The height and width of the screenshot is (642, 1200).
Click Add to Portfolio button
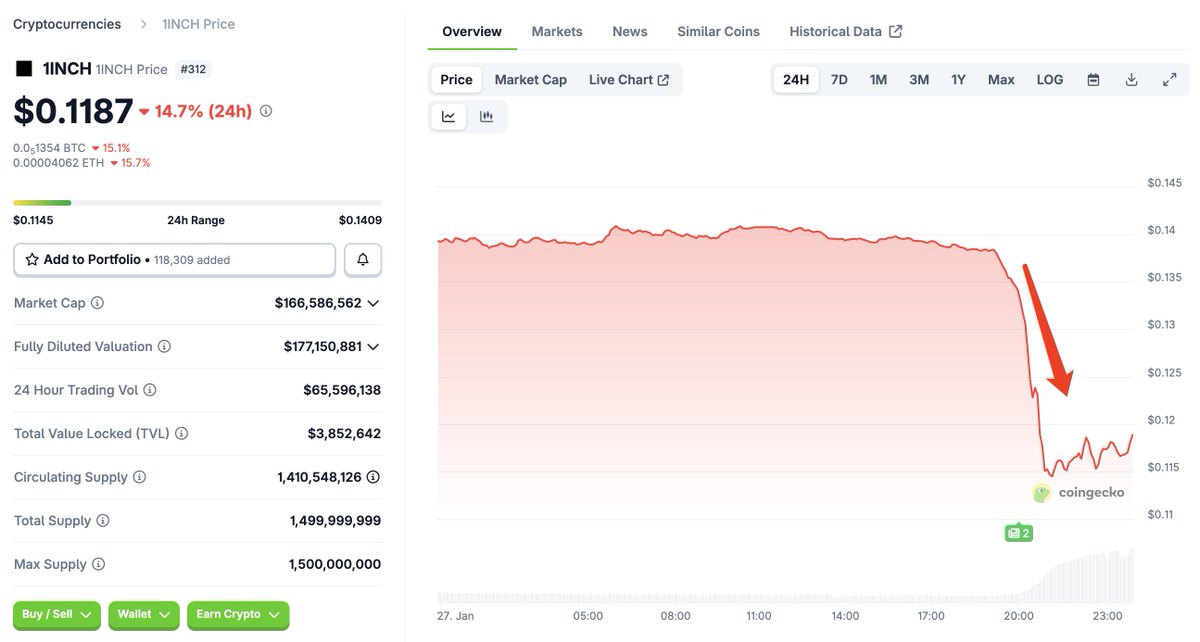174,260
